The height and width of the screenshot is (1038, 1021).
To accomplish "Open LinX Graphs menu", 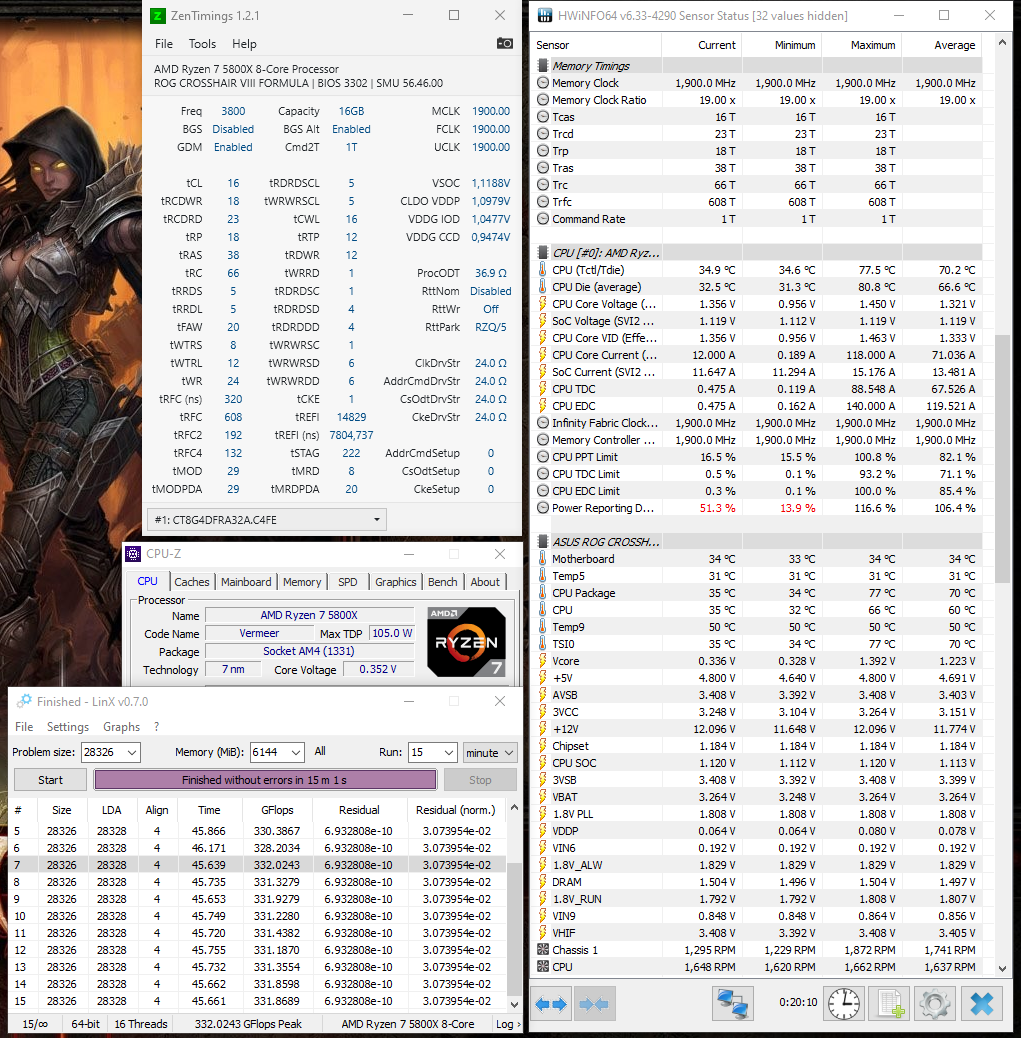I will 121,726.
